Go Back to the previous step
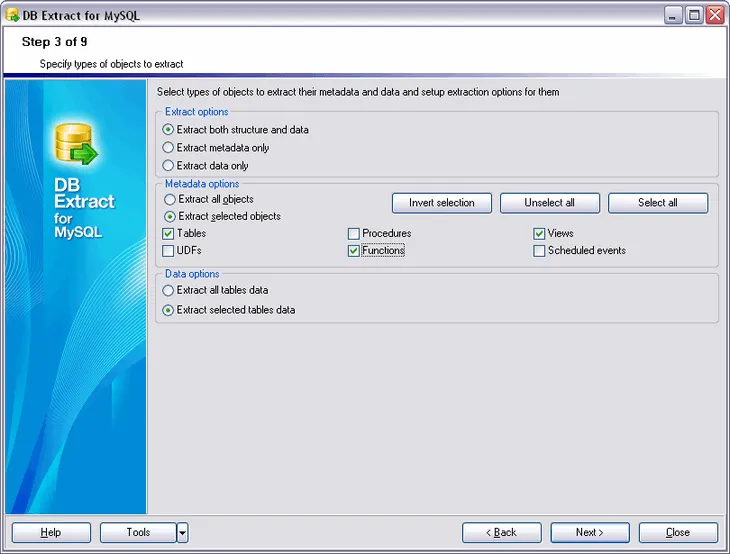Screen dimensions: 730x554 tap(502, 532)
